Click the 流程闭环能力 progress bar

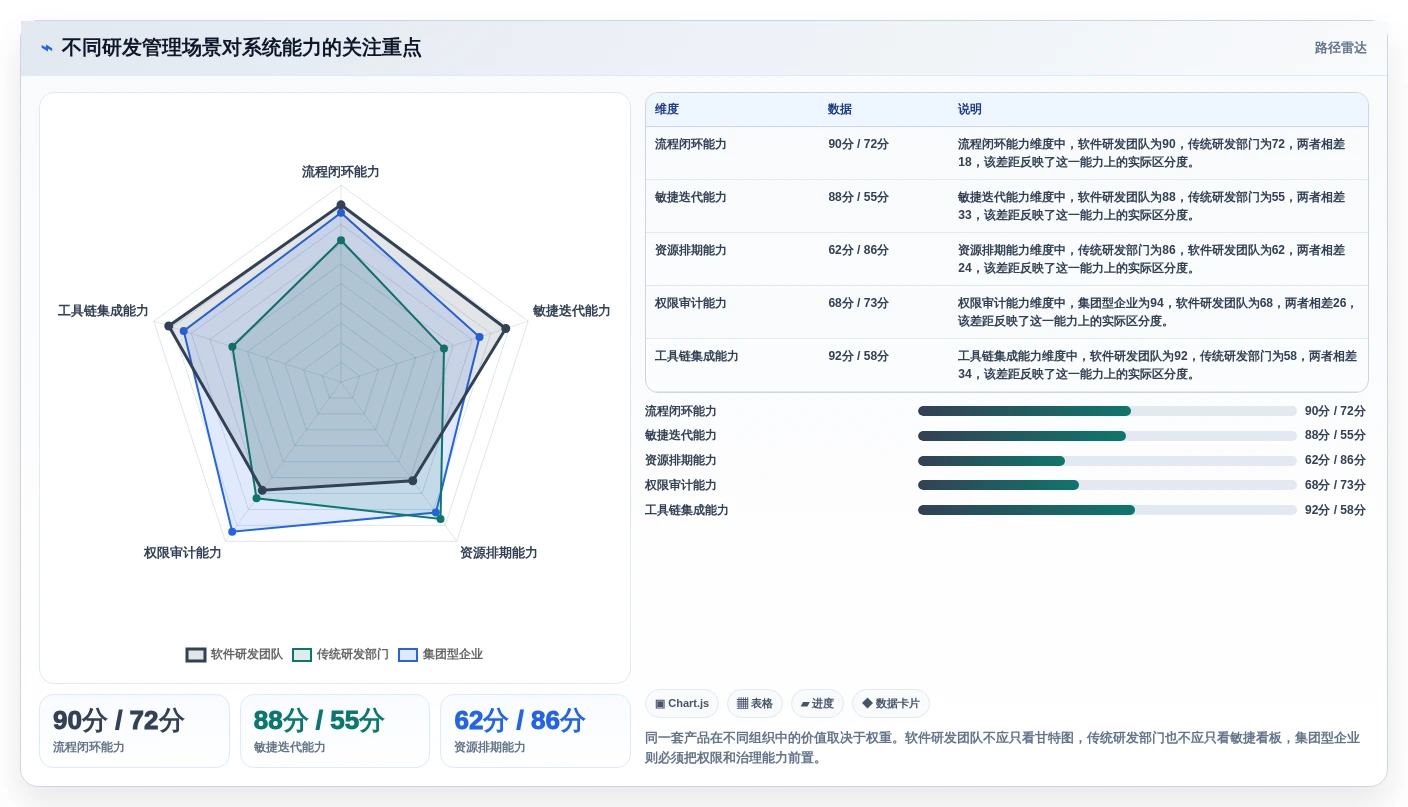[1107, 411]
